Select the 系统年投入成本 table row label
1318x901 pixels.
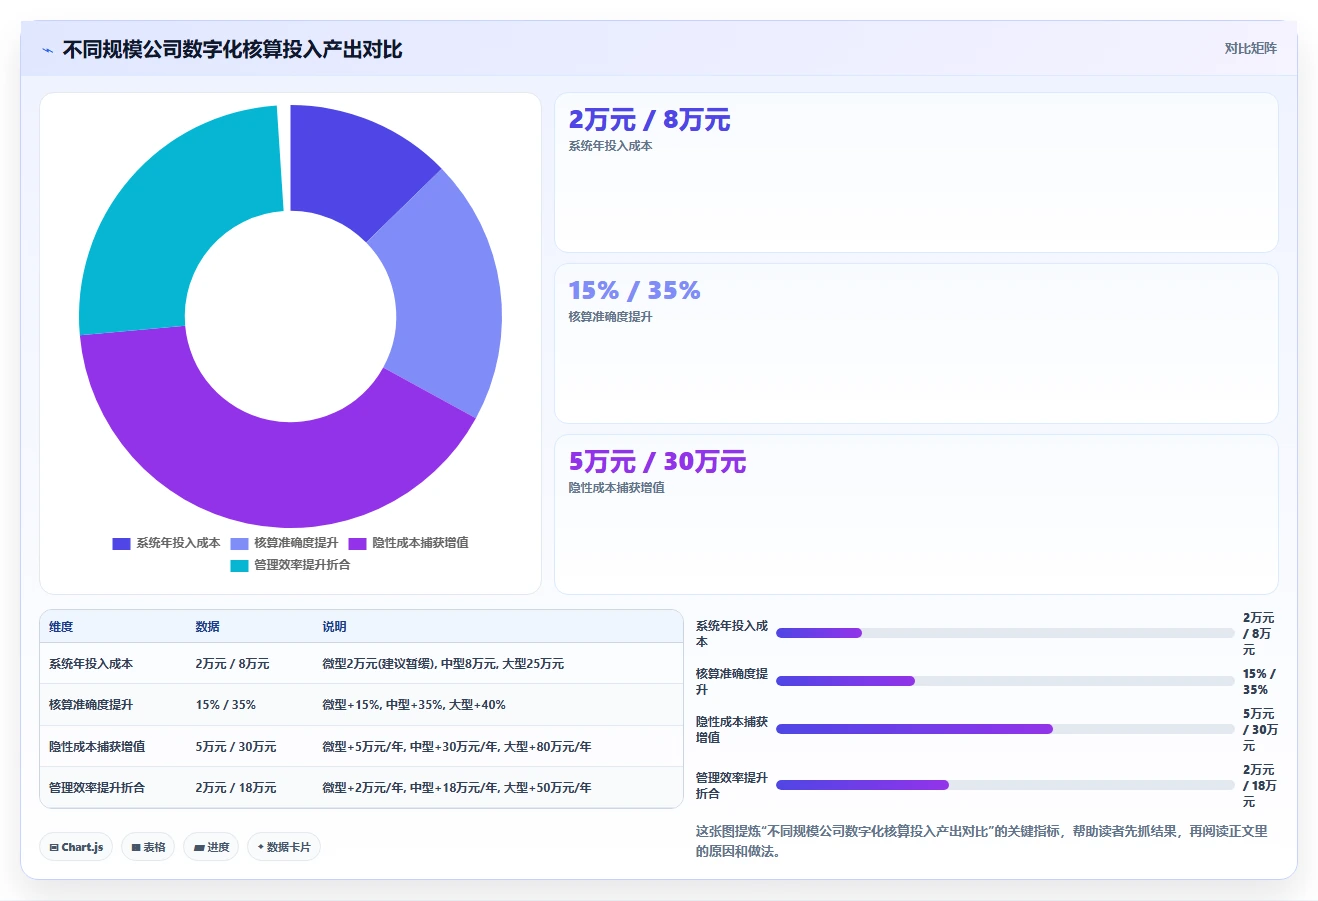[91, 664]
